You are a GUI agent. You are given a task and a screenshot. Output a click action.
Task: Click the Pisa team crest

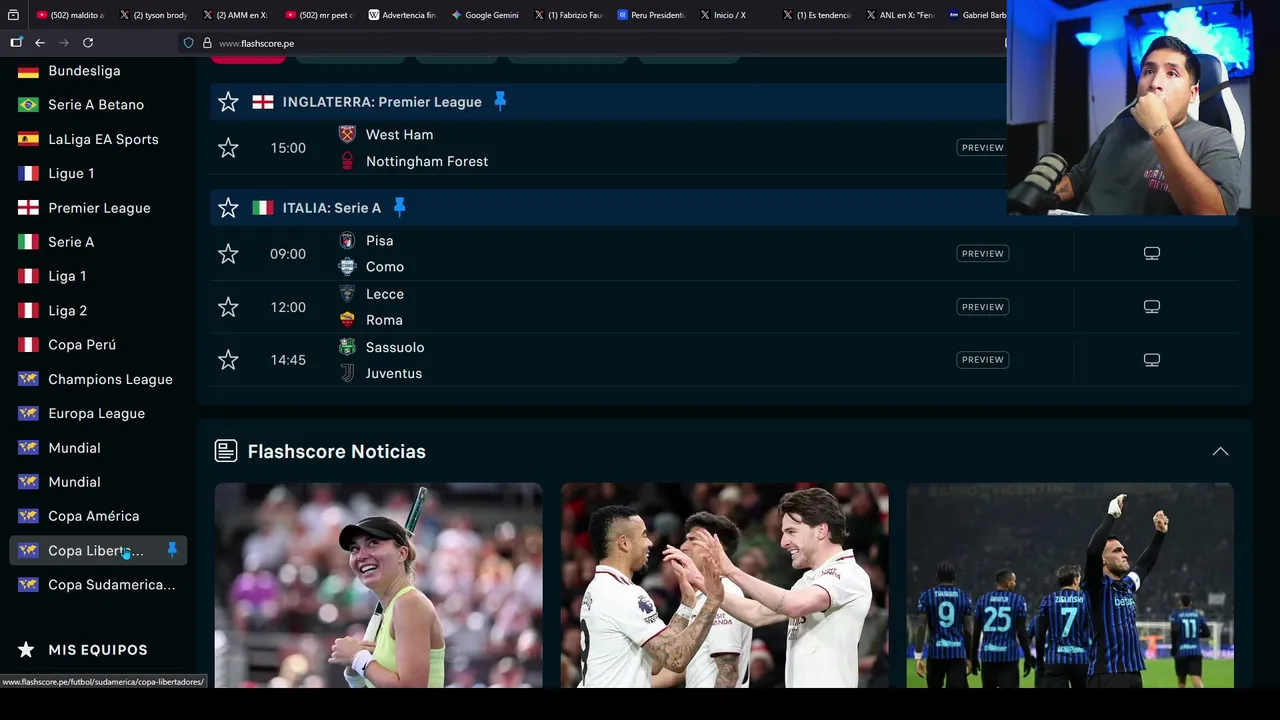(x=347, y=241)
